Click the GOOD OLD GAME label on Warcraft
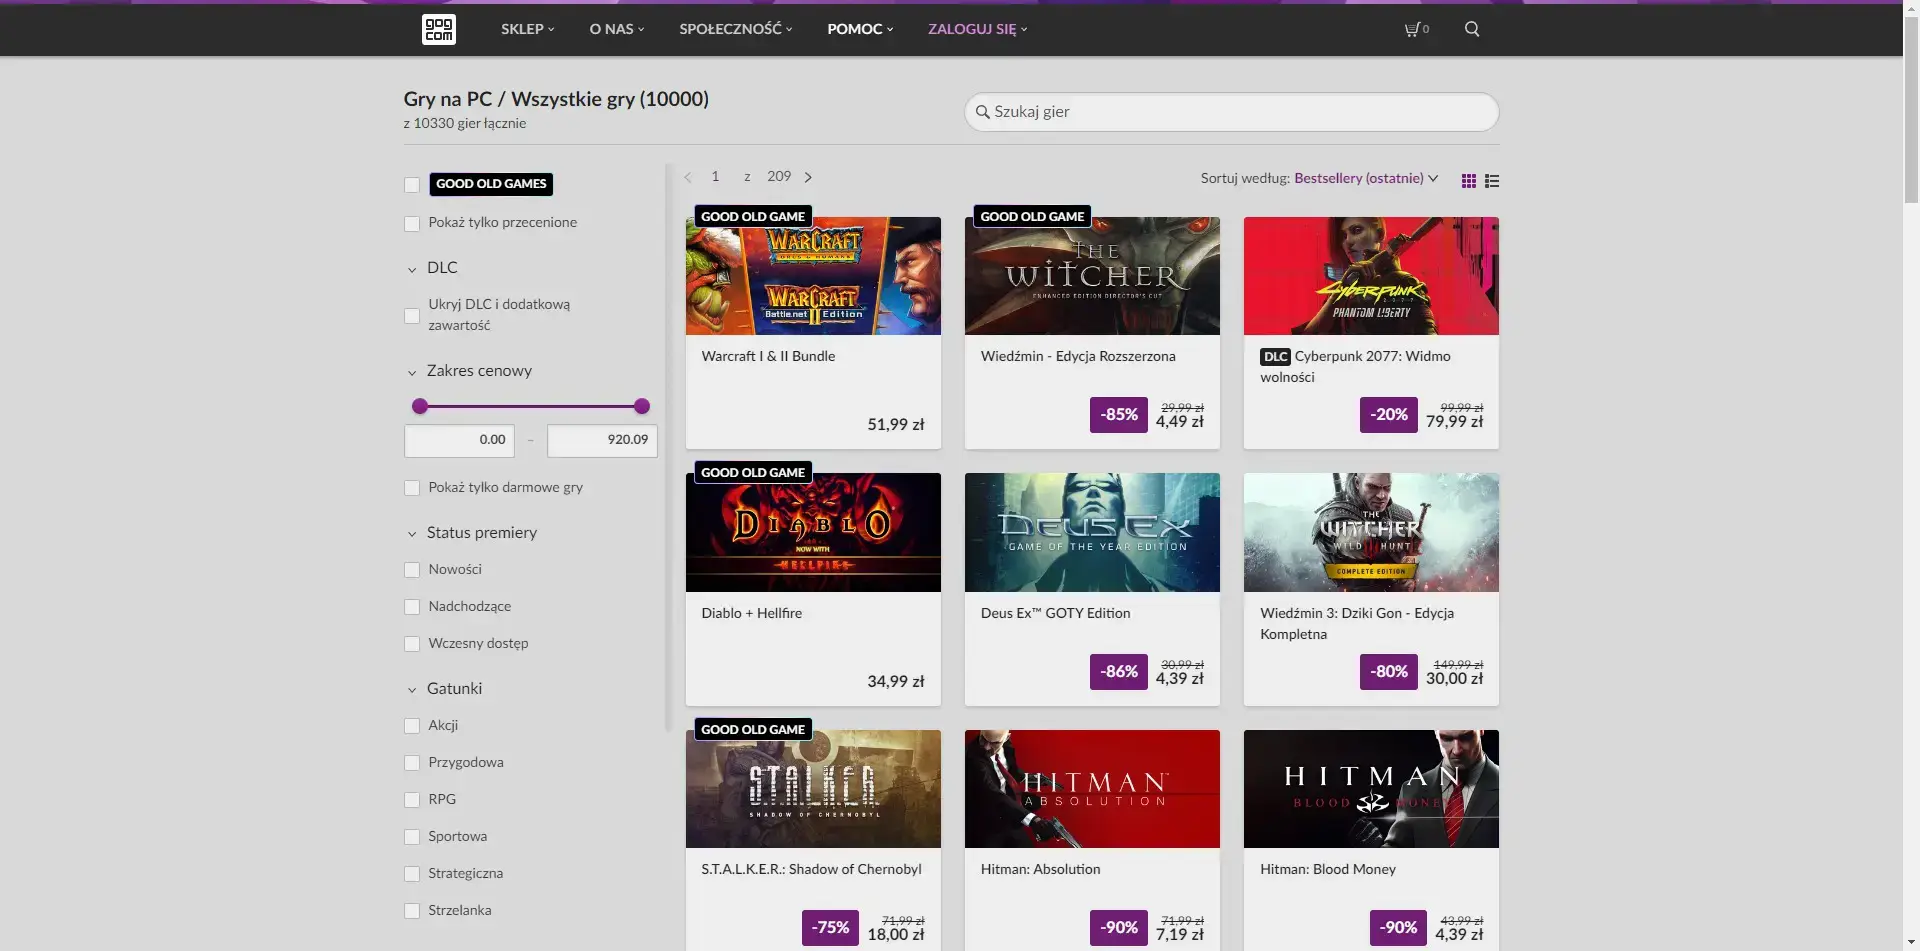 point(752,216)
